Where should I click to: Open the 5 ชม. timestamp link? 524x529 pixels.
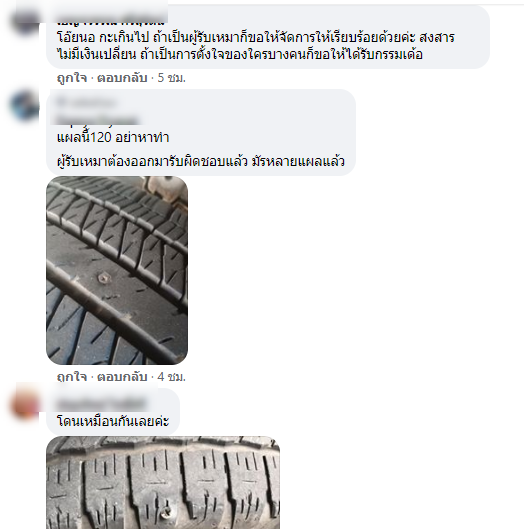click(171, 78)
